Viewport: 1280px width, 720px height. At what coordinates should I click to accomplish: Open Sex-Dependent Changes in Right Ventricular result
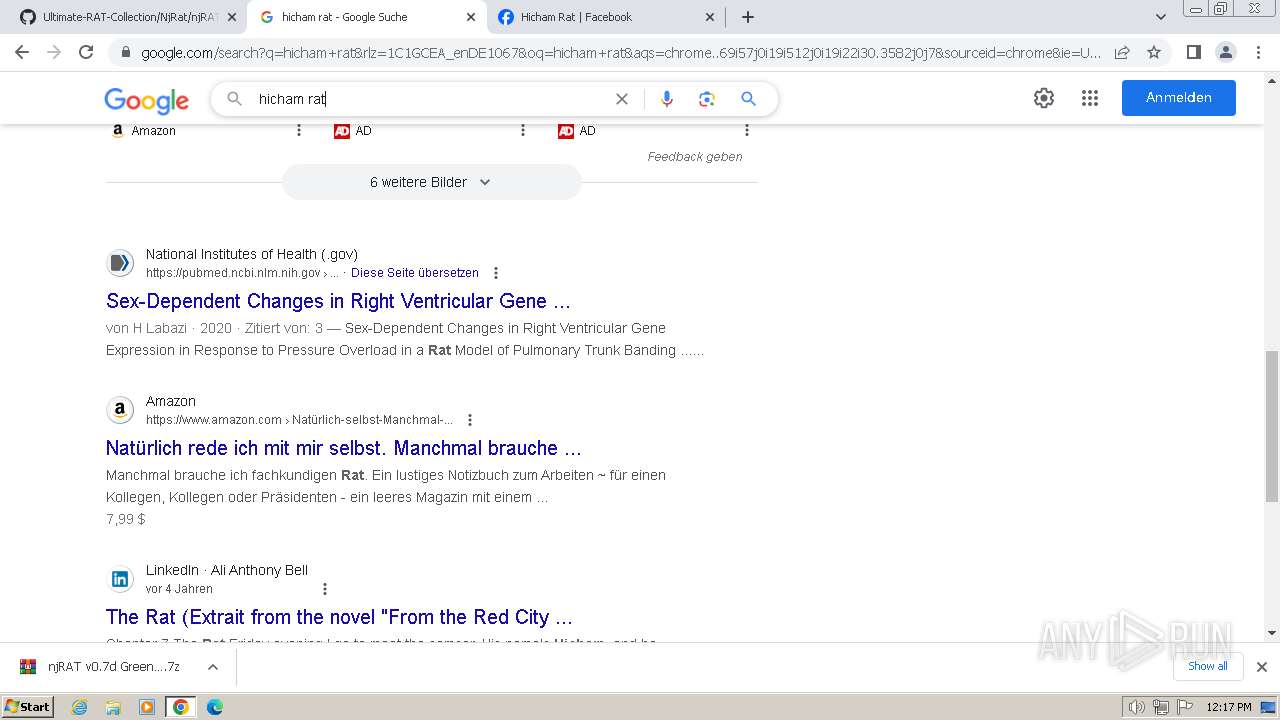point(338,301)
